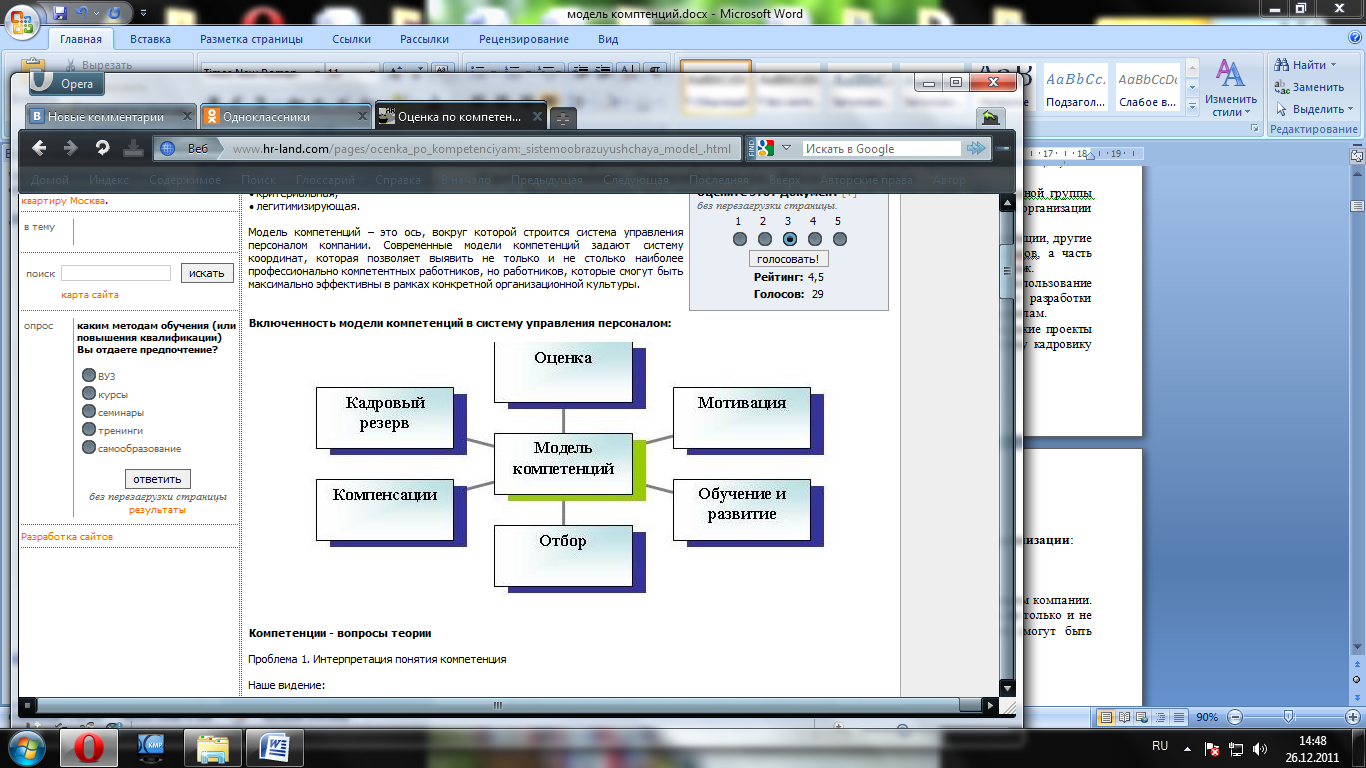Click the ответить poll button
1366x768 pixels.
click(157, 479)
